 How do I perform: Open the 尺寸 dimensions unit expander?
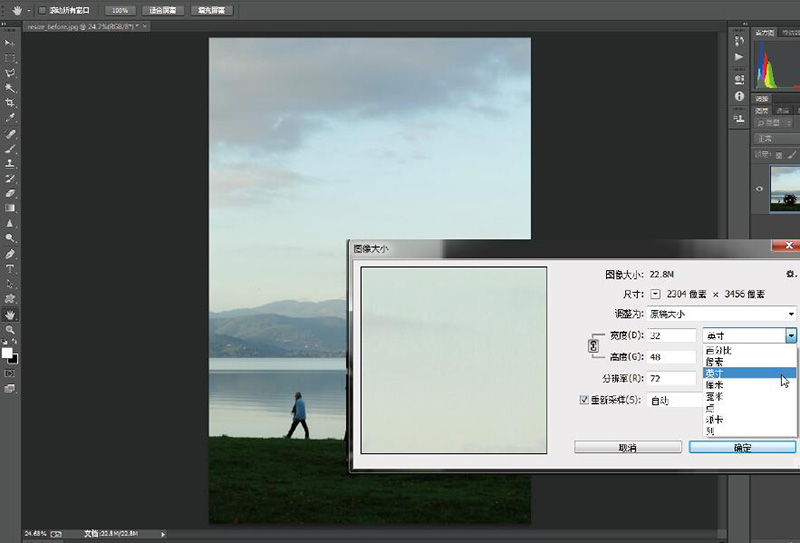(655, 294)
